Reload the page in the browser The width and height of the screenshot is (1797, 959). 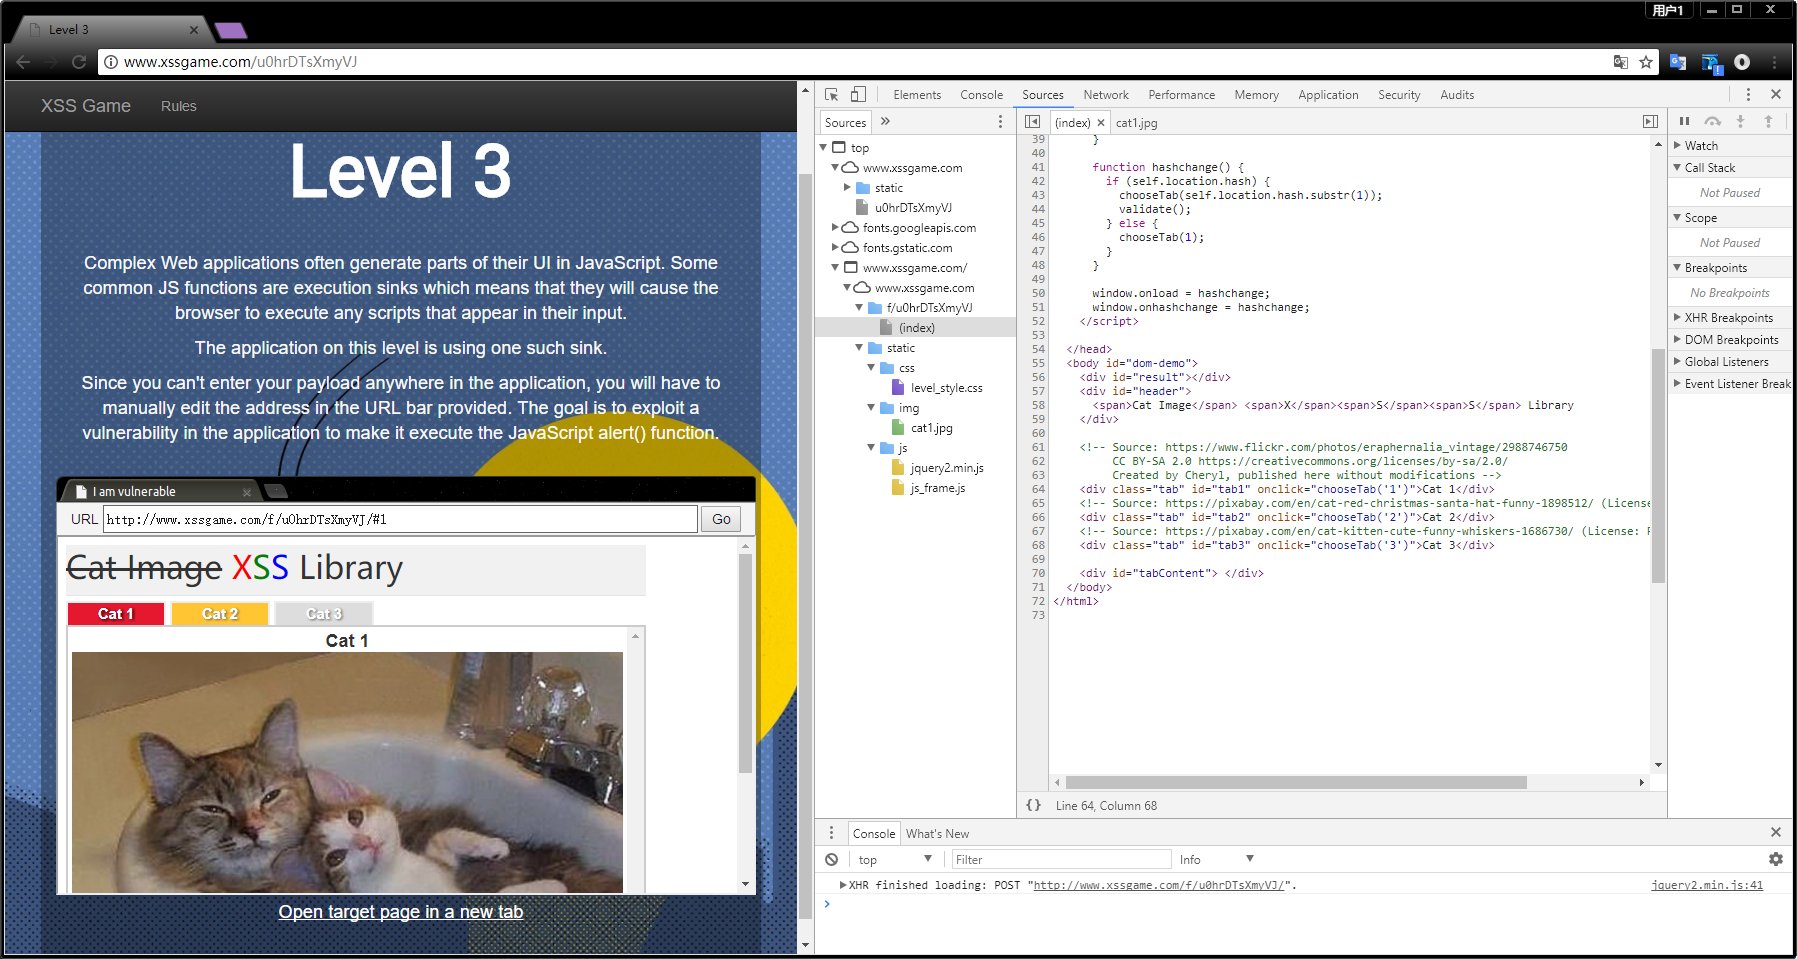coord(79,62)
